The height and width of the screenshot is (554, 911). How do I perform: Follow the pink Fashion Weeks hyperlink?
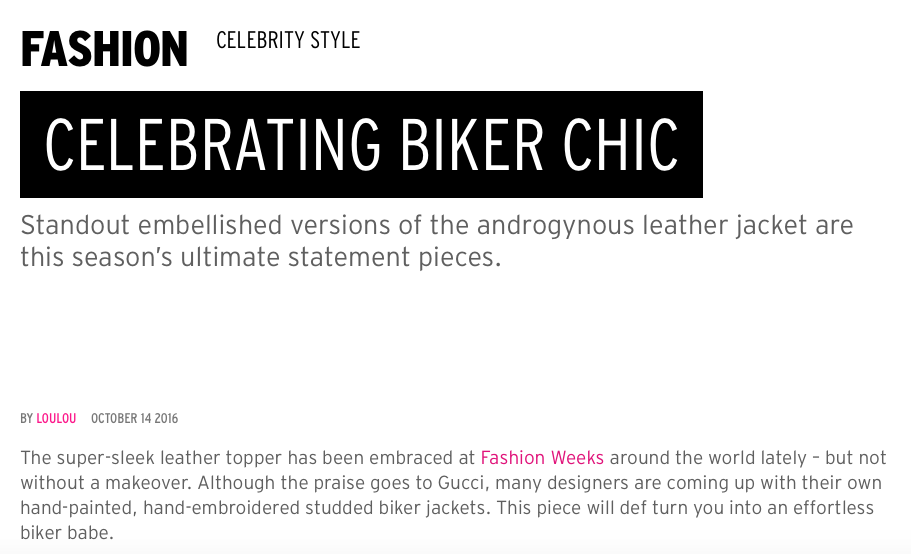pyautogui.click(x=542, y=458)
